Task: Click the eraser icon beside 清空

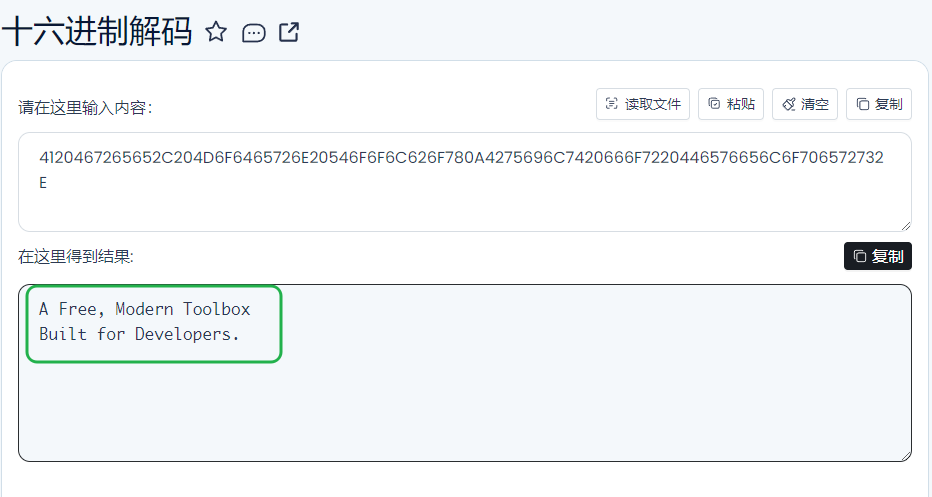Action: tap(788, 105)
